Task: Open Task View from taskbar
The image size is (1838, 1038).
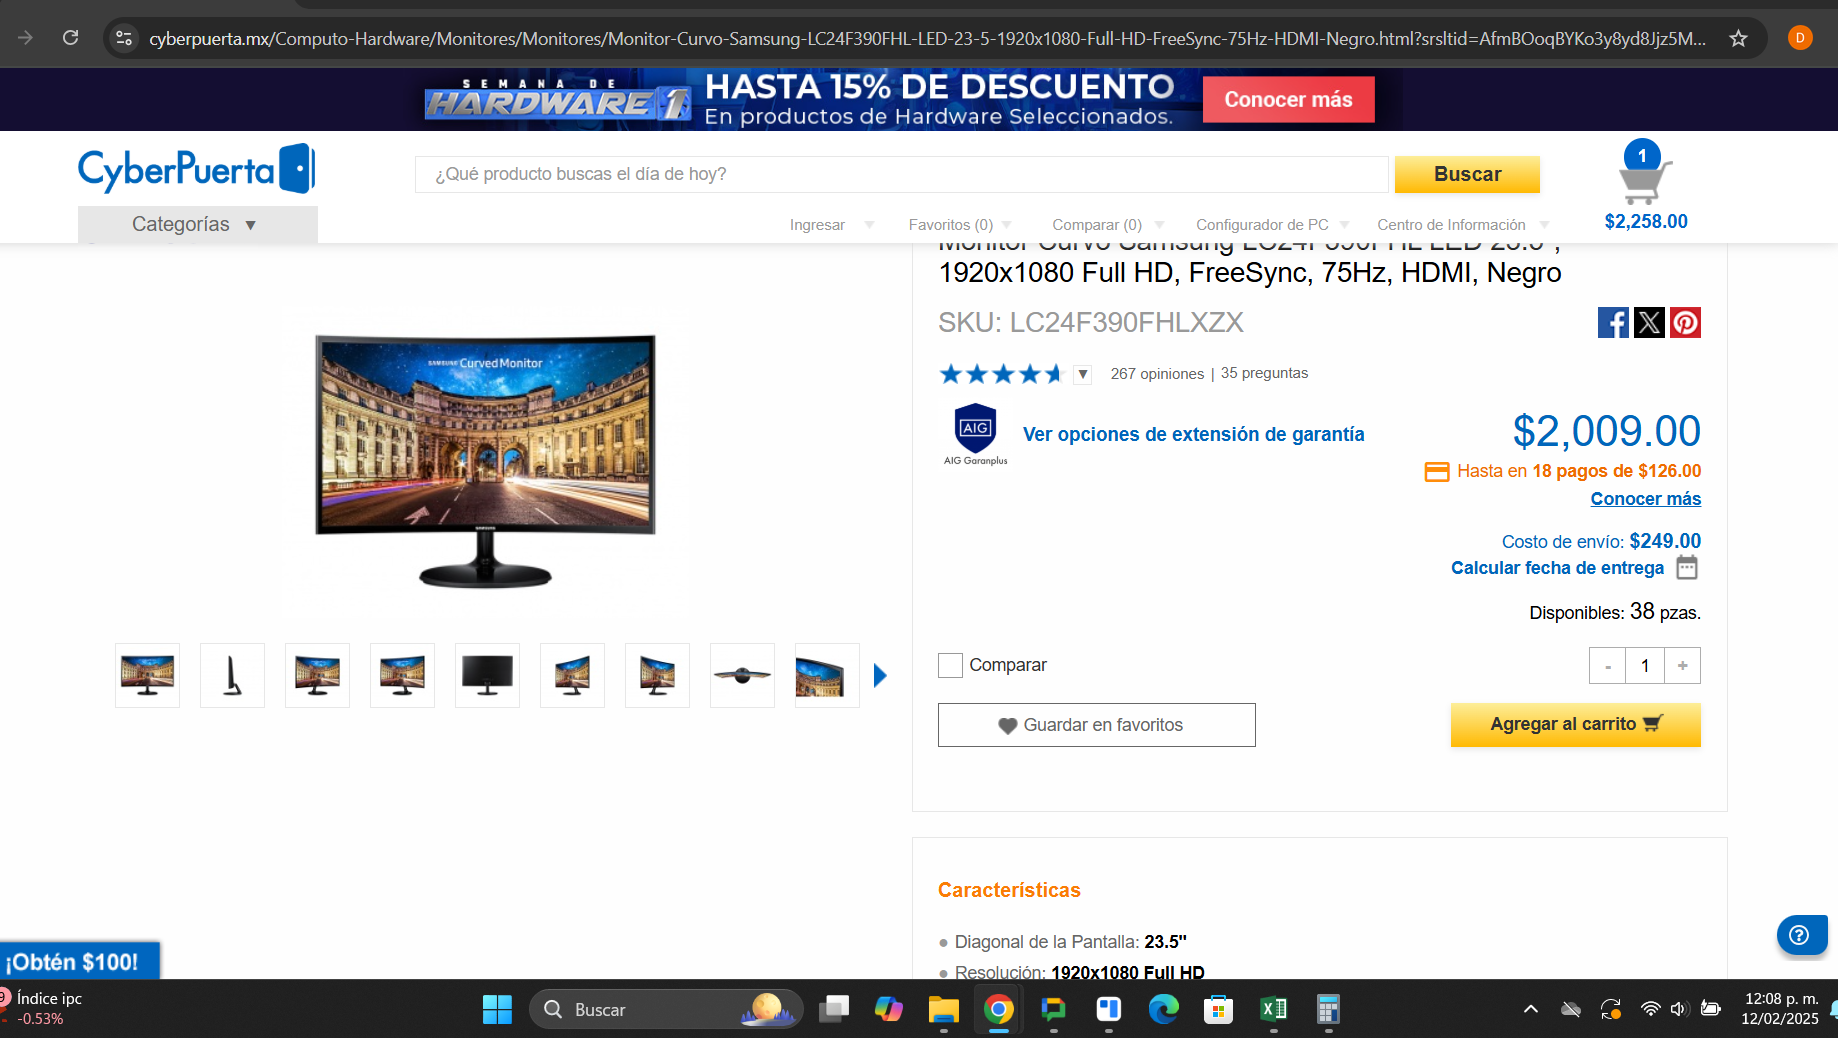Action: pyautogui.click(x=833, y=1009)
